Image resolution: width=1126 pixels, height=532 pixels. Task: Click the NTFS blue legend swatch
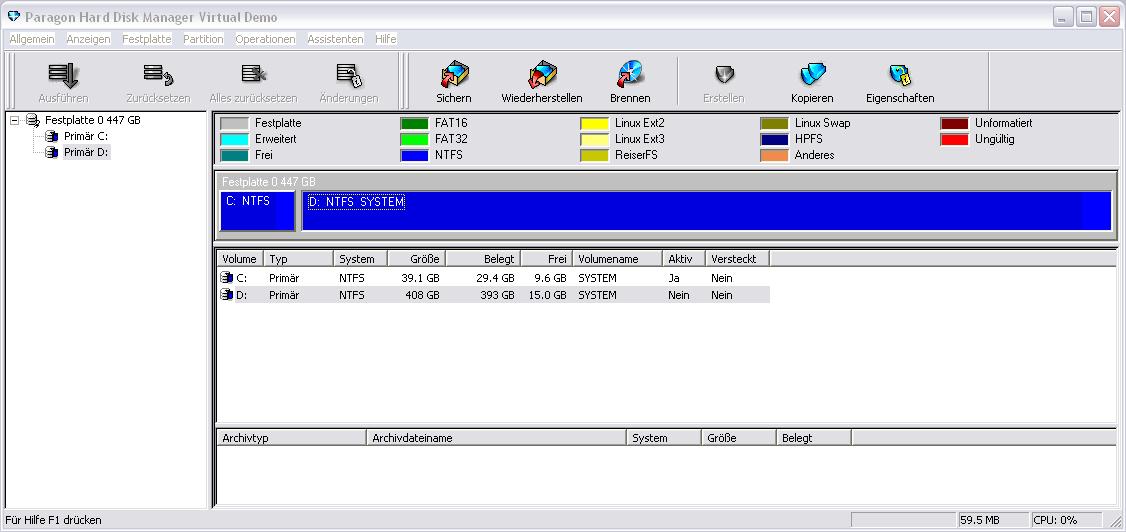pos(414,155)
